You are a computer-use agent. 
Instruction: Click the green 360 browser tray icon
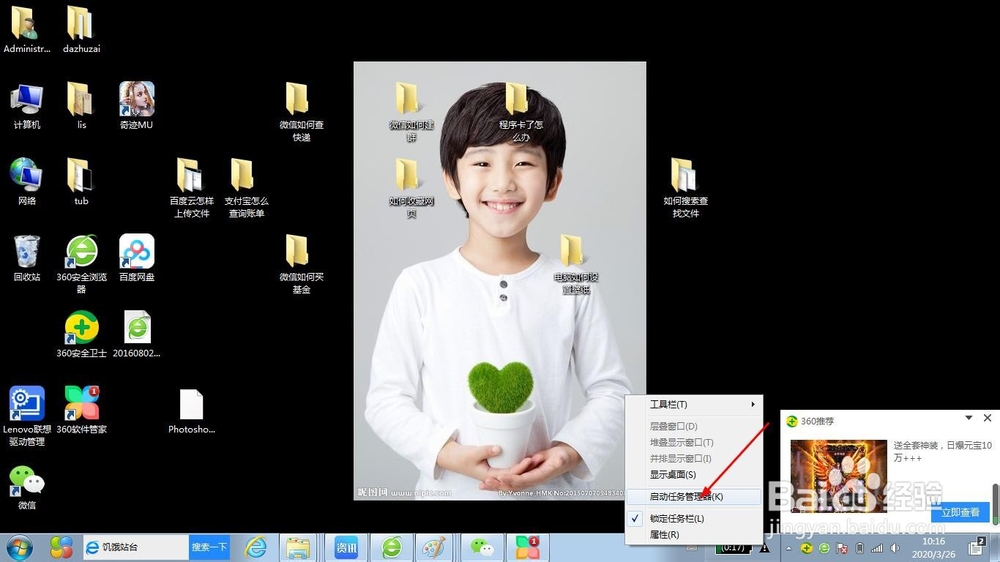824,548
